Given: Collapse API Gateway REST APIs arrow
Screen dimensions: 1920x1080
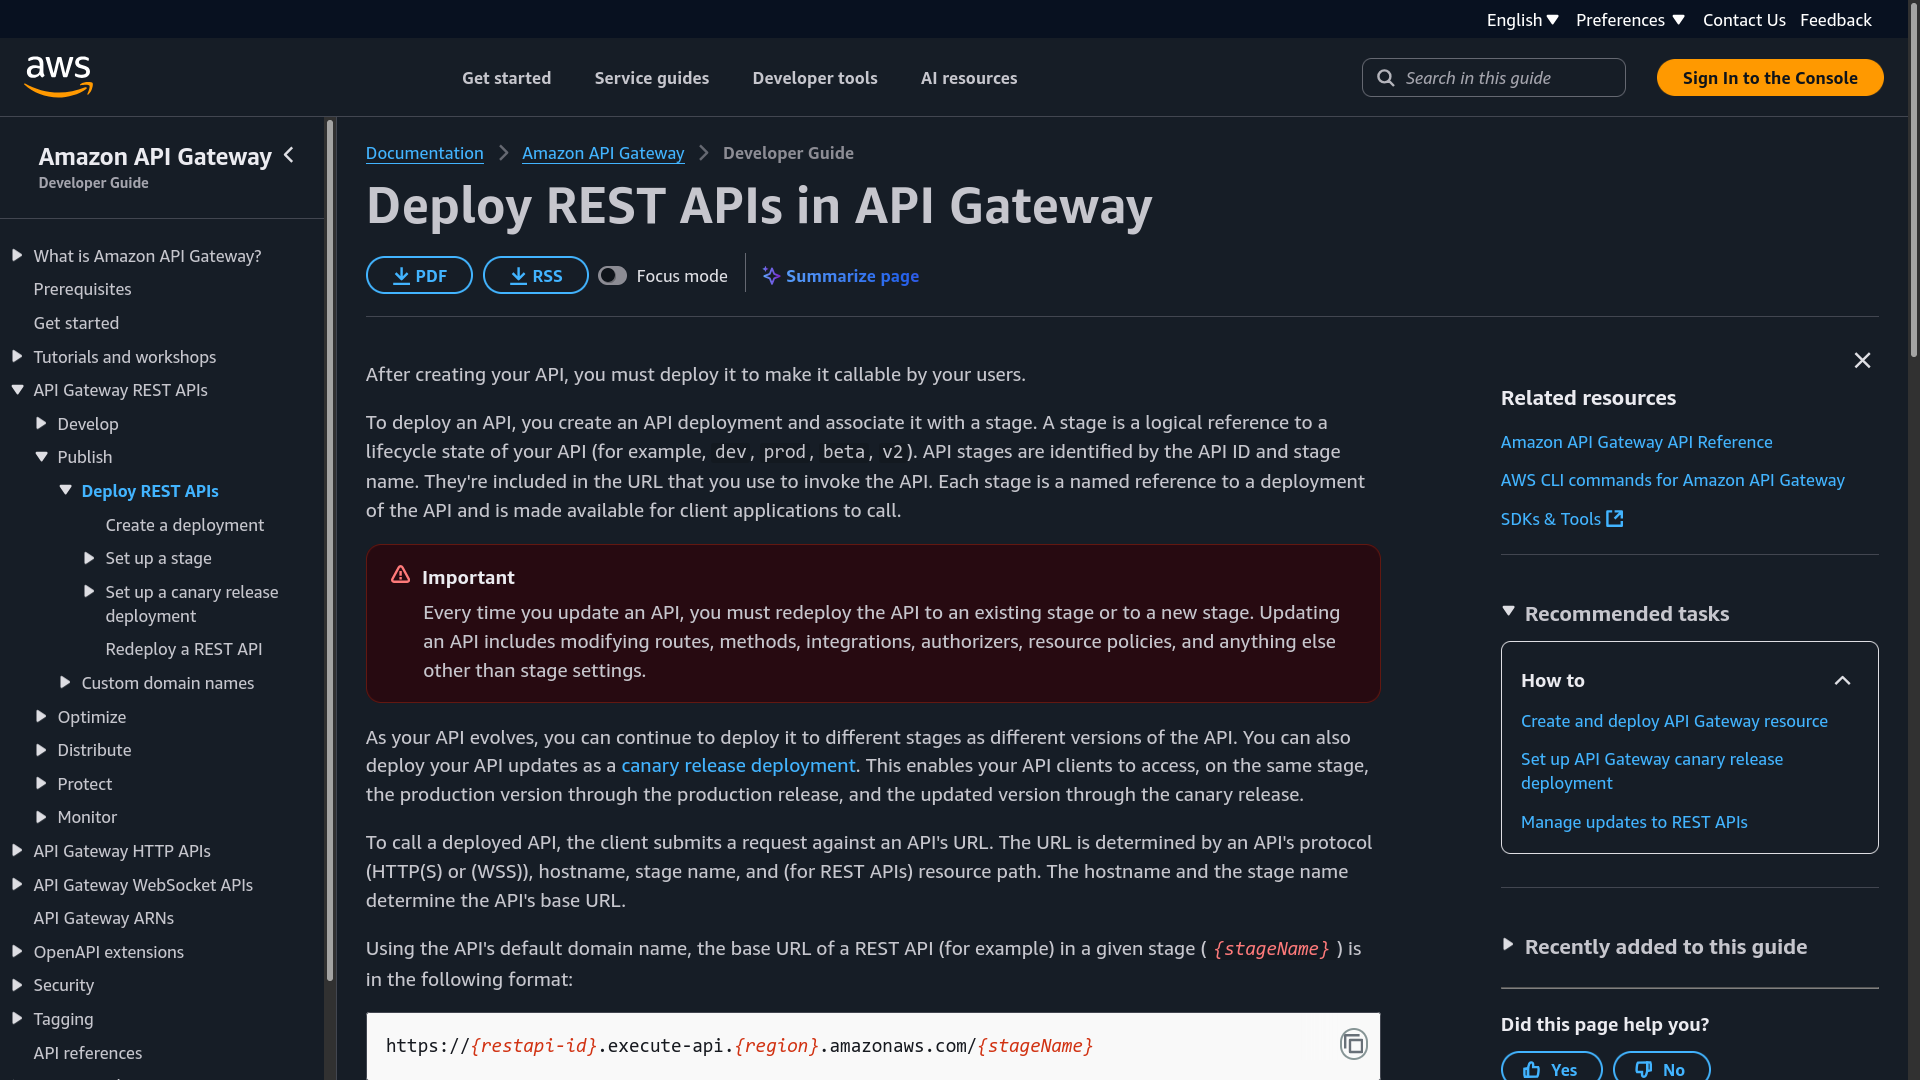Looking at the screenshot, I should point(17,390).
